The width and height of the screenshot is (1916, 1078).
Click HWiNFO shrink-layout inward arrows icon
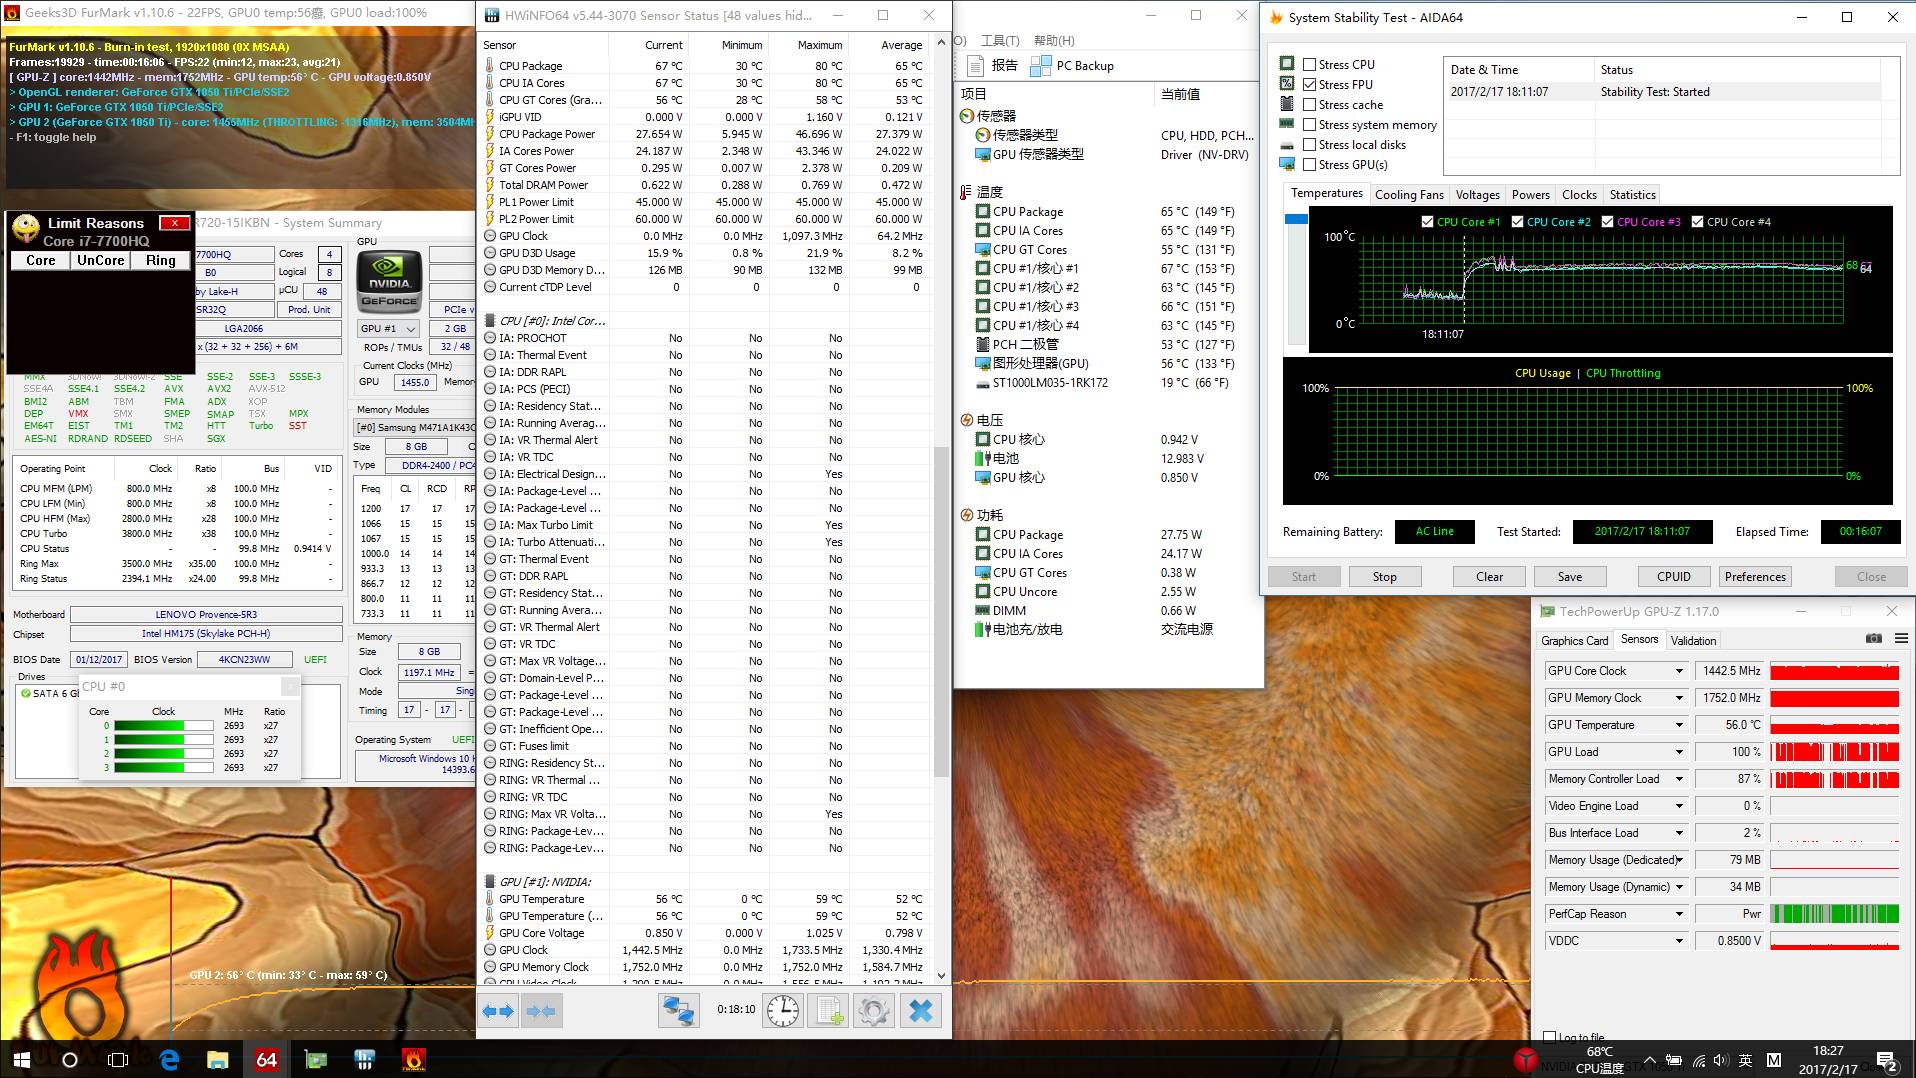[x=541, y=1011]
